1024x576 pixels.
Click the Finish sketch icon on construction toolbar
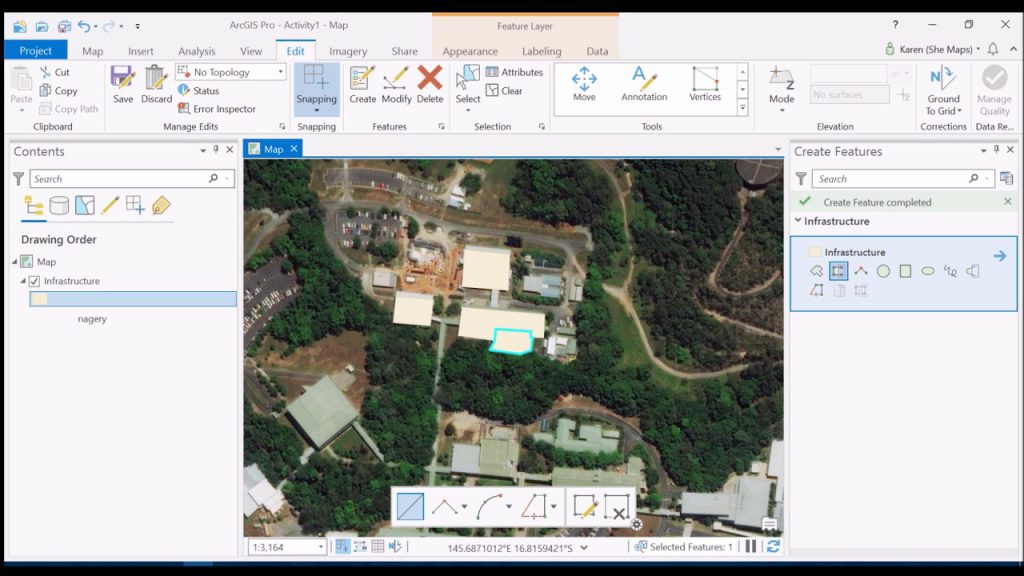(585, 507)
